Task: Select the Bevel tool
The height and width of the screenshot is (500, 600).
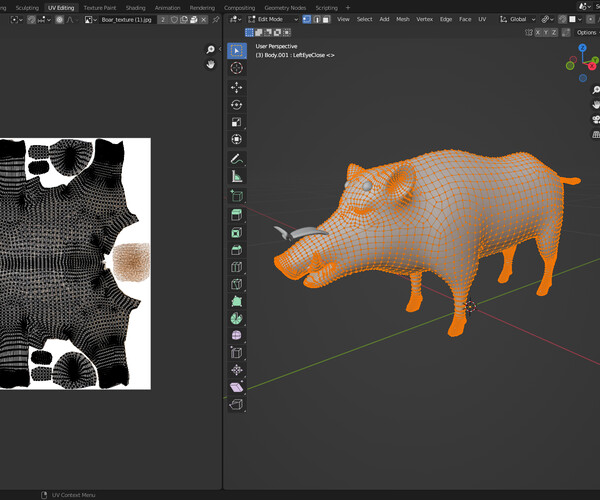Action: click(236, 249)
